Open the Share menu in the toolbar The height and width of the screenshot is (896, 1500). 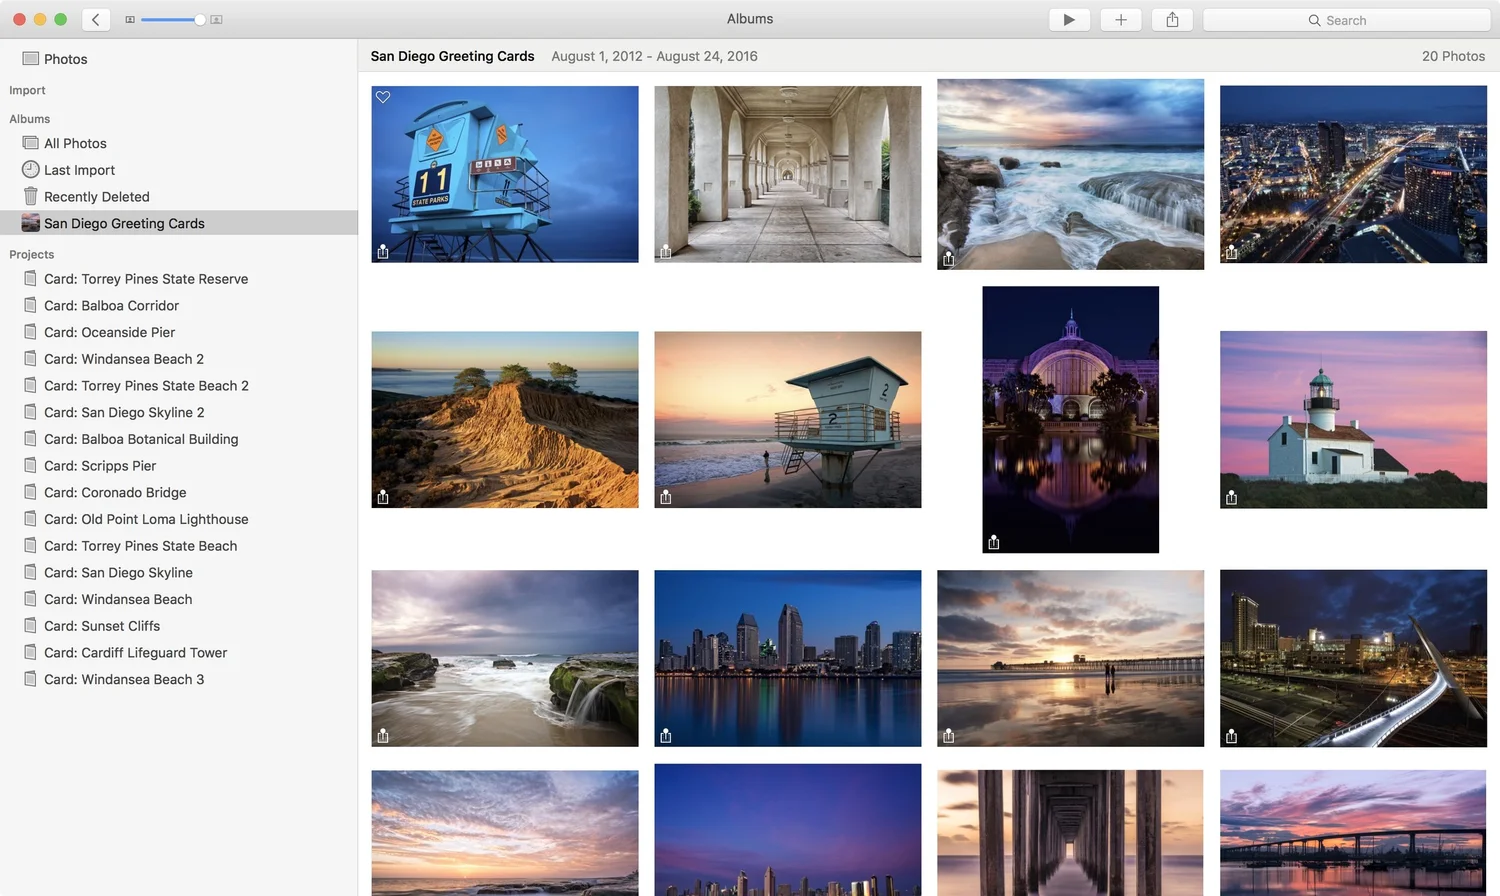coord(1171,19)
